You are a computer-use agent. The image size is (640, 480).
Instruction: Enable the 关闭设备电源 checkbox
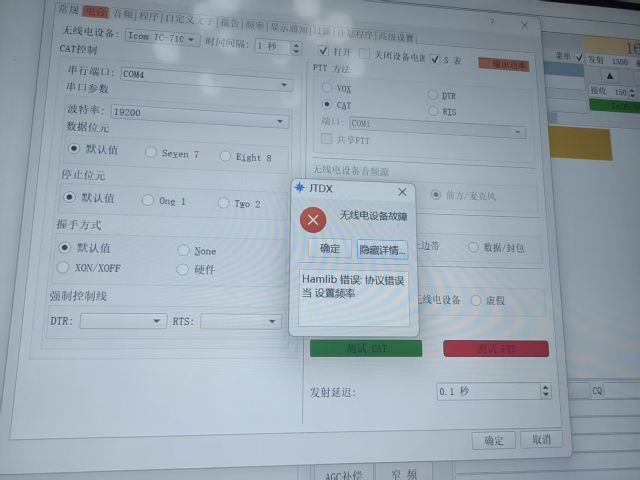[x=364, y=54]
